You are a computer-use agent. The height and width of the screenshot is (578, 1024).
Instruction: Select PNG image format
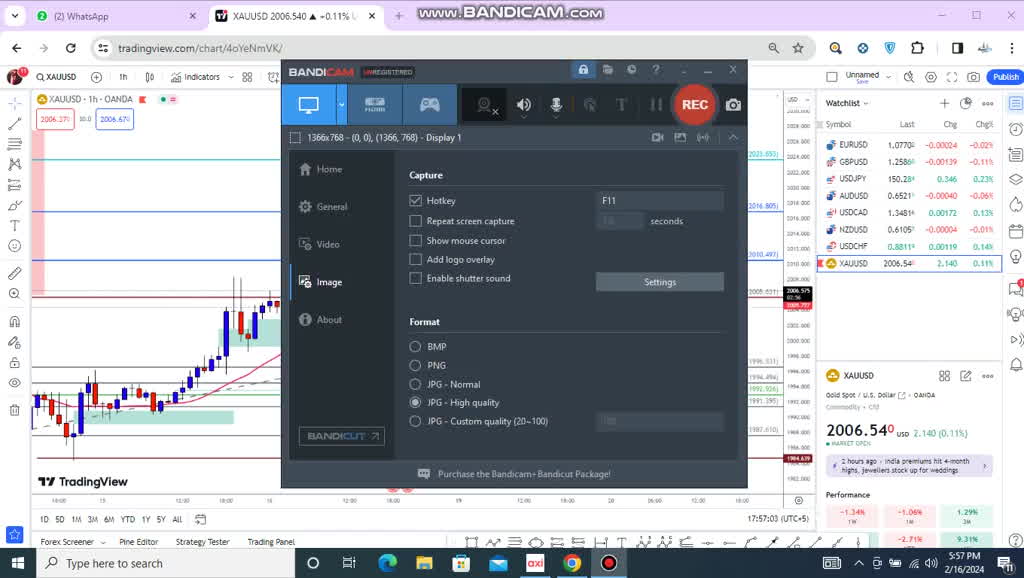point(415,365)
